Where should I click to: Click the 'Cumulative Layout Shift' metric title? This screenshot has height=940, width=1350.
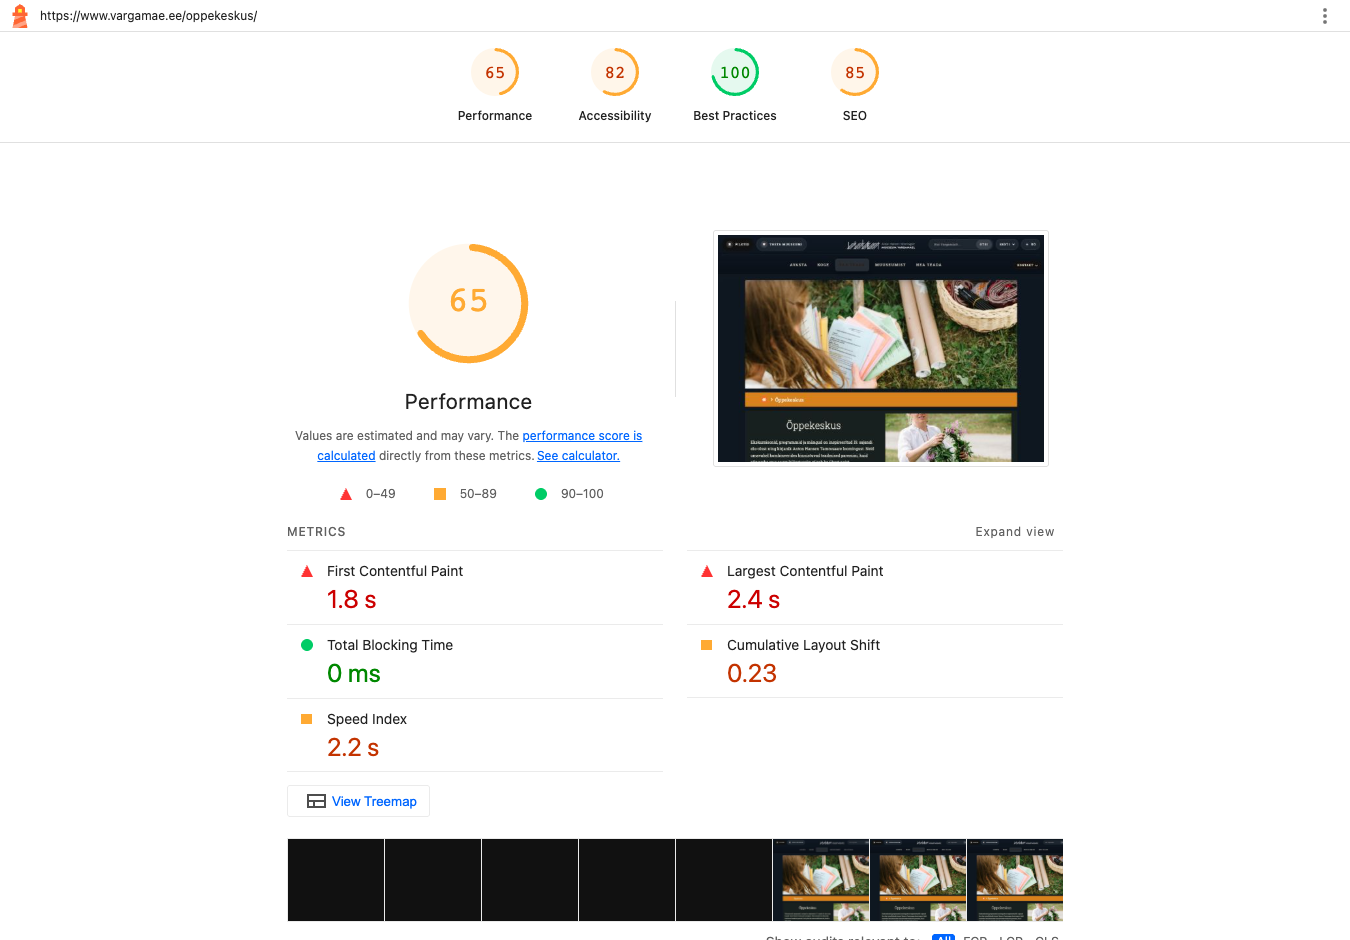(x=804, y=645)
